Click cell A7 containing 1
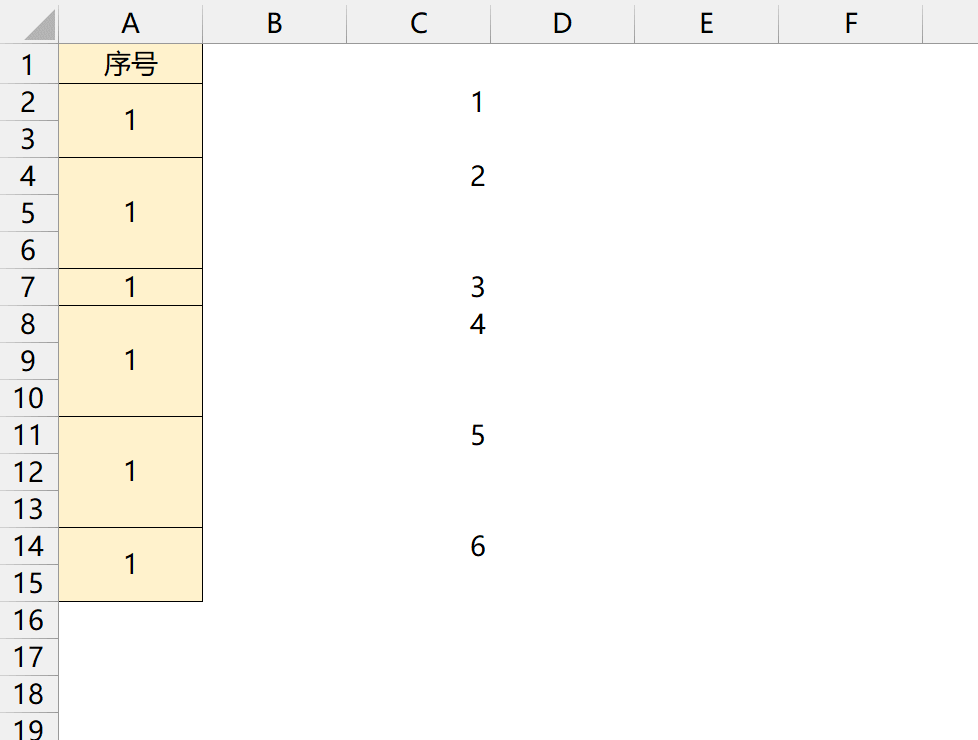The height and width of the screenshot is (740, 978). [x=130, y=287]
